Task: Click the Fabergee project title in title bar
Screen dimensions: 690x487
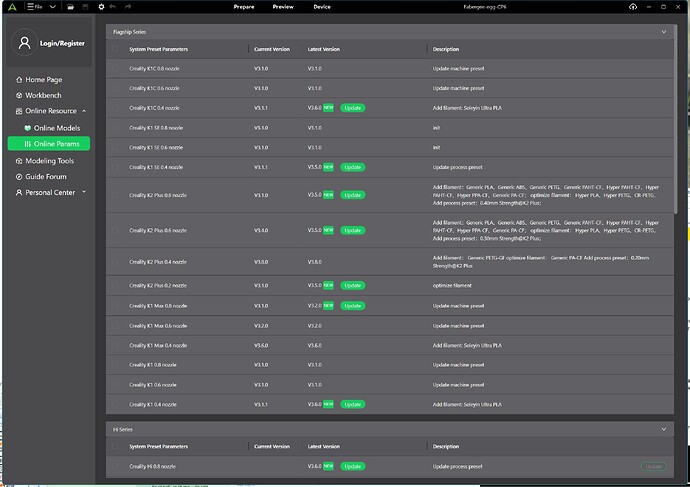Action: point(484,7)
